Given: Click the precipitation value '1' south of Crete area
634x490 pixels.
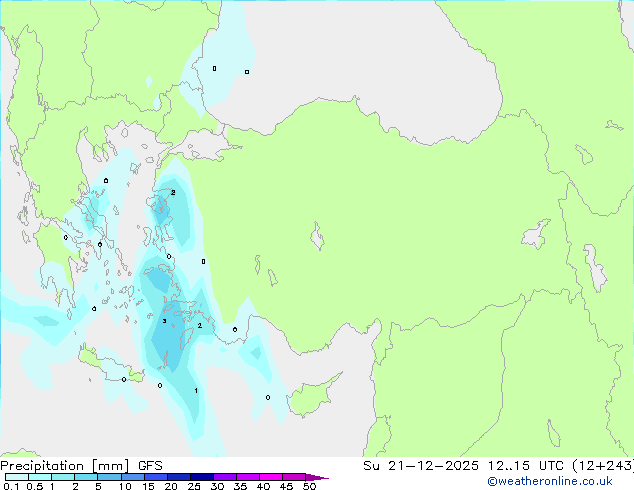Looking at the screenshot, I should (x=196, y=391).
